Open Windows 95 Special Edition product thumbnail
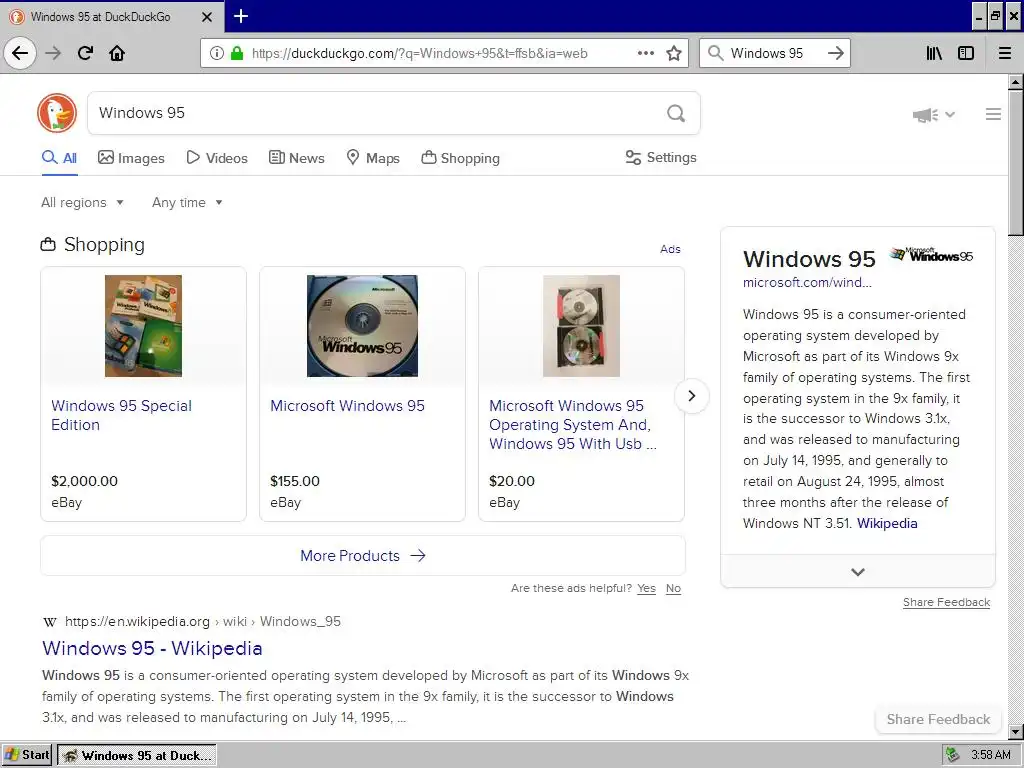Image resolution: width=1024 pixels, height=768 pixels. click(x=144, y=326)
